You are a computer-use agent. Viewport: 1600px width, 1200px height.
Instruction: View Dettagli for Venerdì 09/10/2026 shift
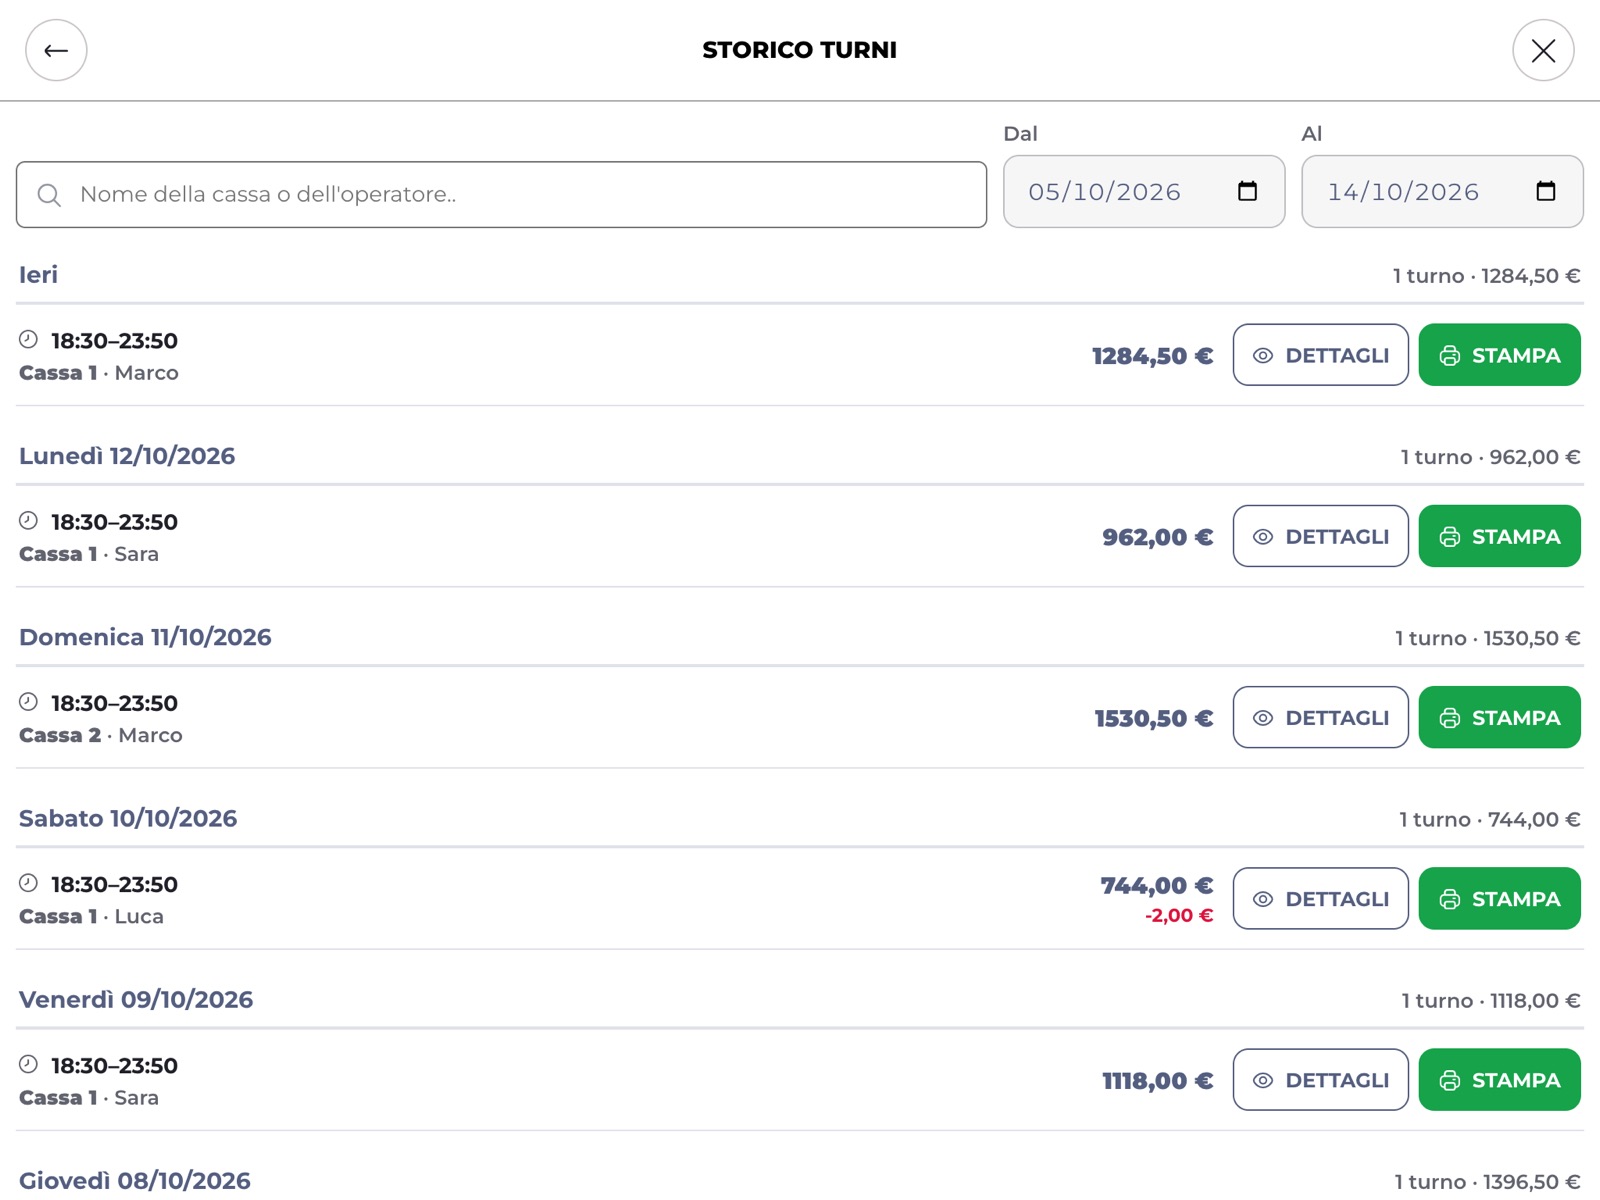coord(1320,1080)
